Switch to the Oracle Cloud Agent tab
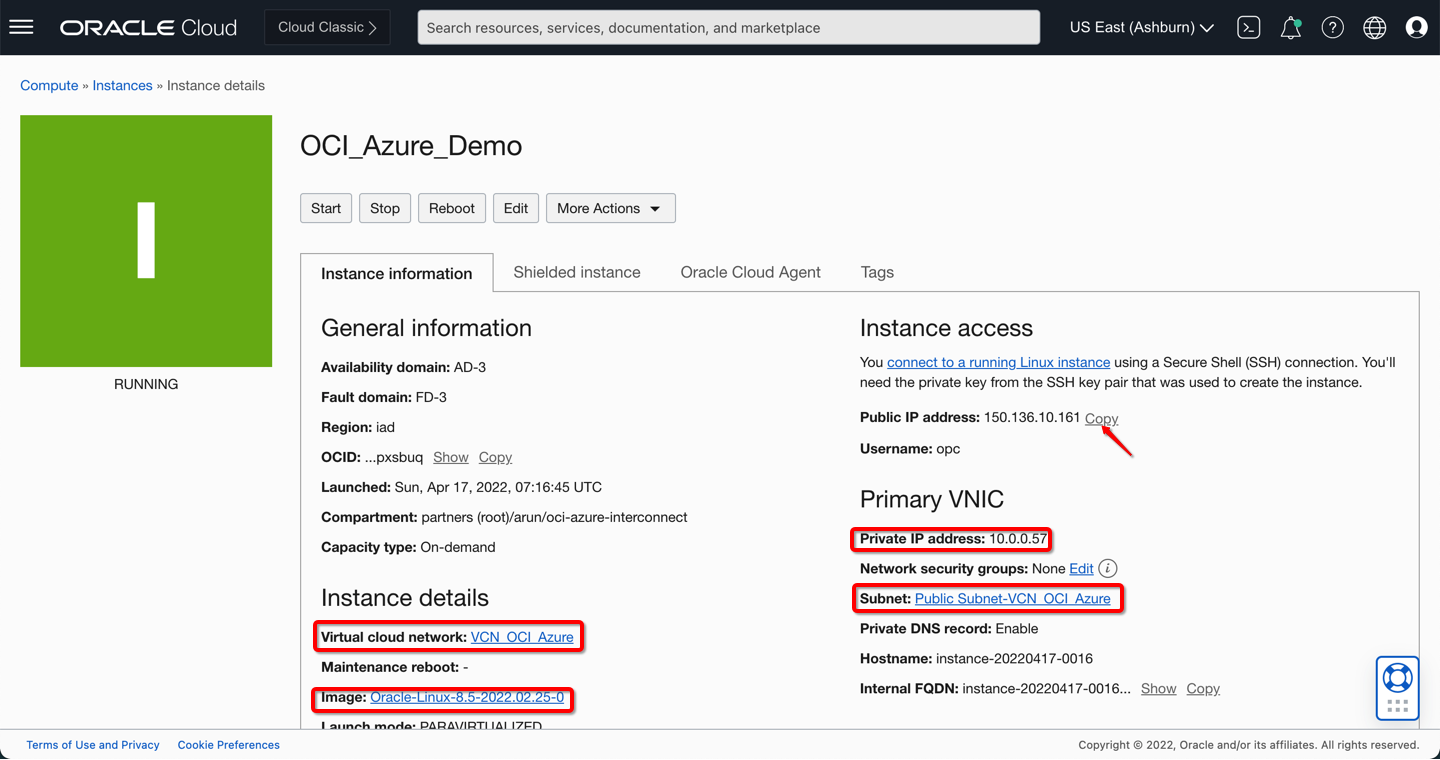The width and height of the screenshot is (1440, 760). click(750, 272)
